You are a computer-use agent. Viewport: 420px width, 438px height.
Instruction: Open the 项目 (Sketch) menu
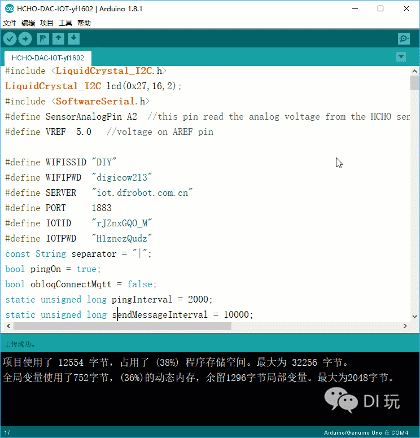point(47,23)
